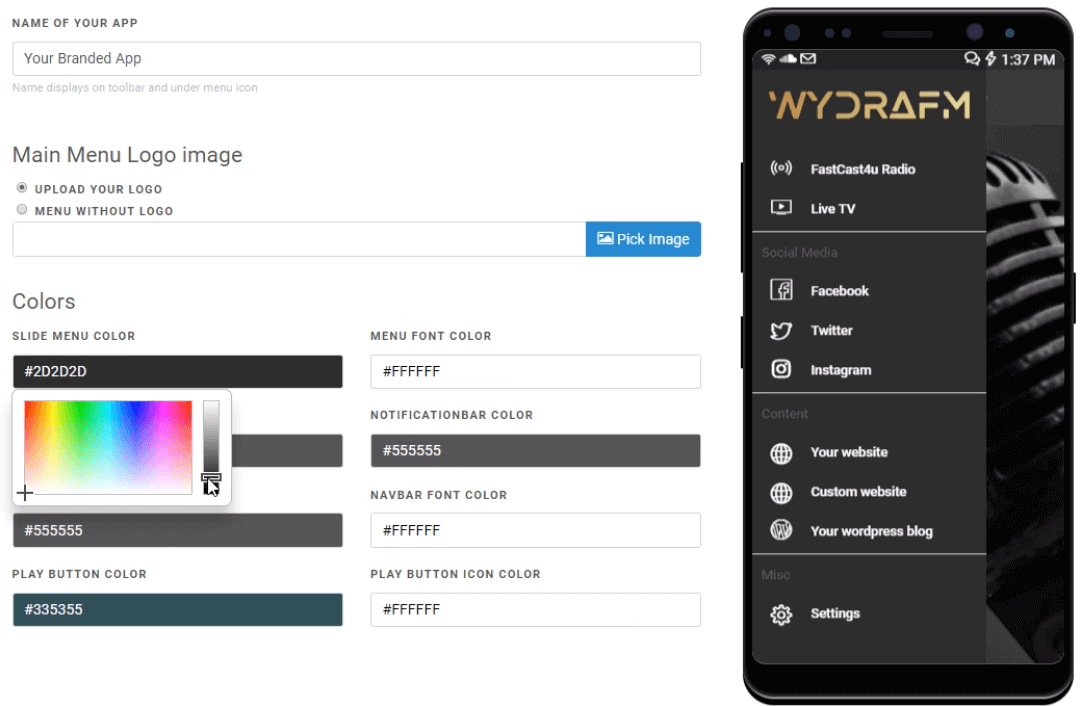The image size is (1080, 706).
Task: Click the cloud icon in phone status bar
Action: [x=787, y=59]
